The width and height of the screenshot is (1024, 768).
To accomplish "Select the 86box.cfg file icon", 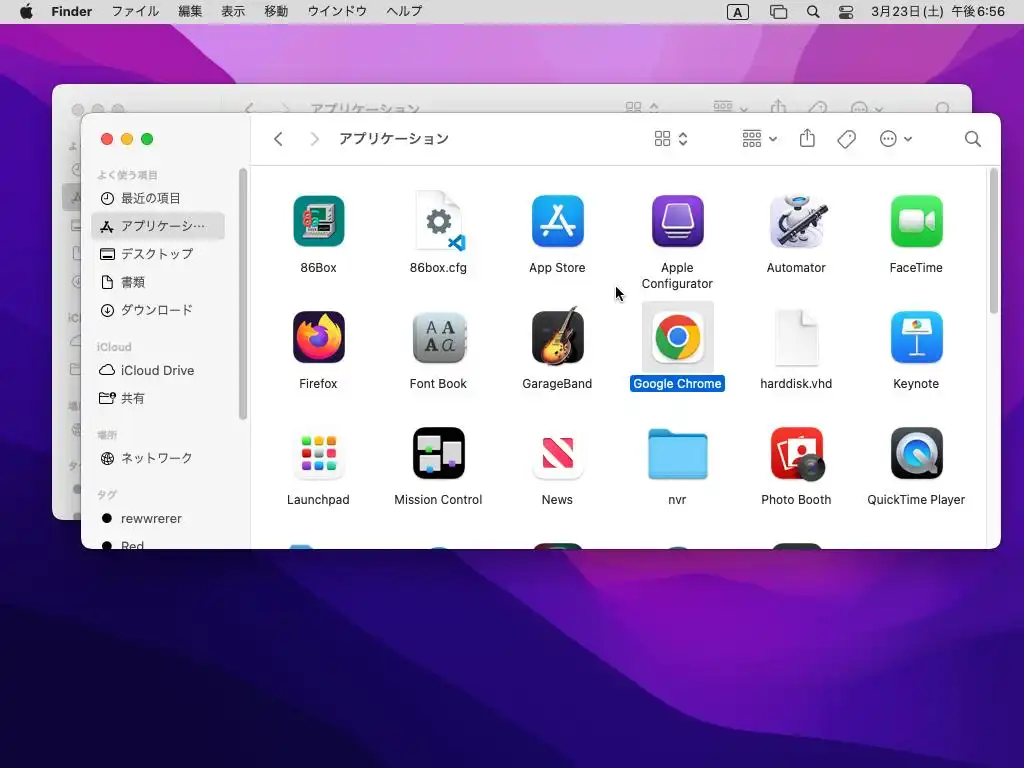I will pyautogui.click(x=439, y=221).
